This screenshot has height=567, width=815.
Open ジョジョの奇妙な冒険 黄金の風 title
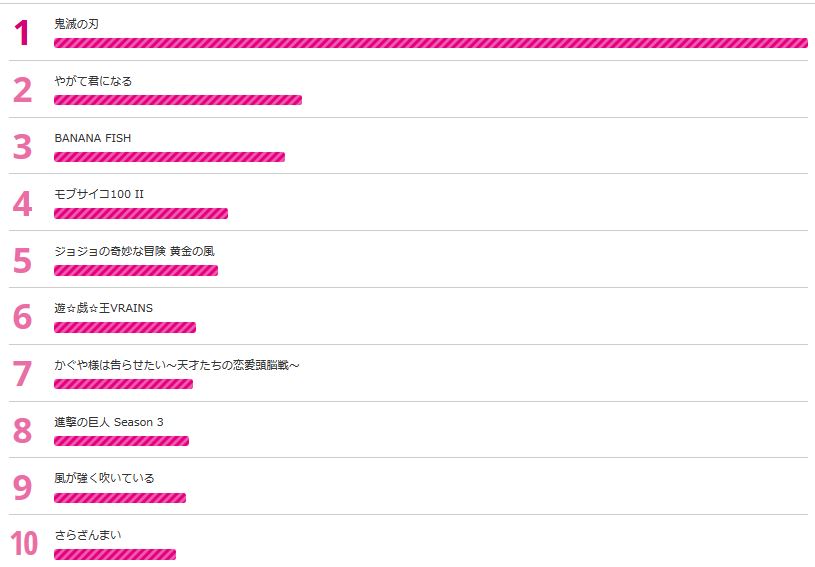pyautogui.click(x=134, y=251)
